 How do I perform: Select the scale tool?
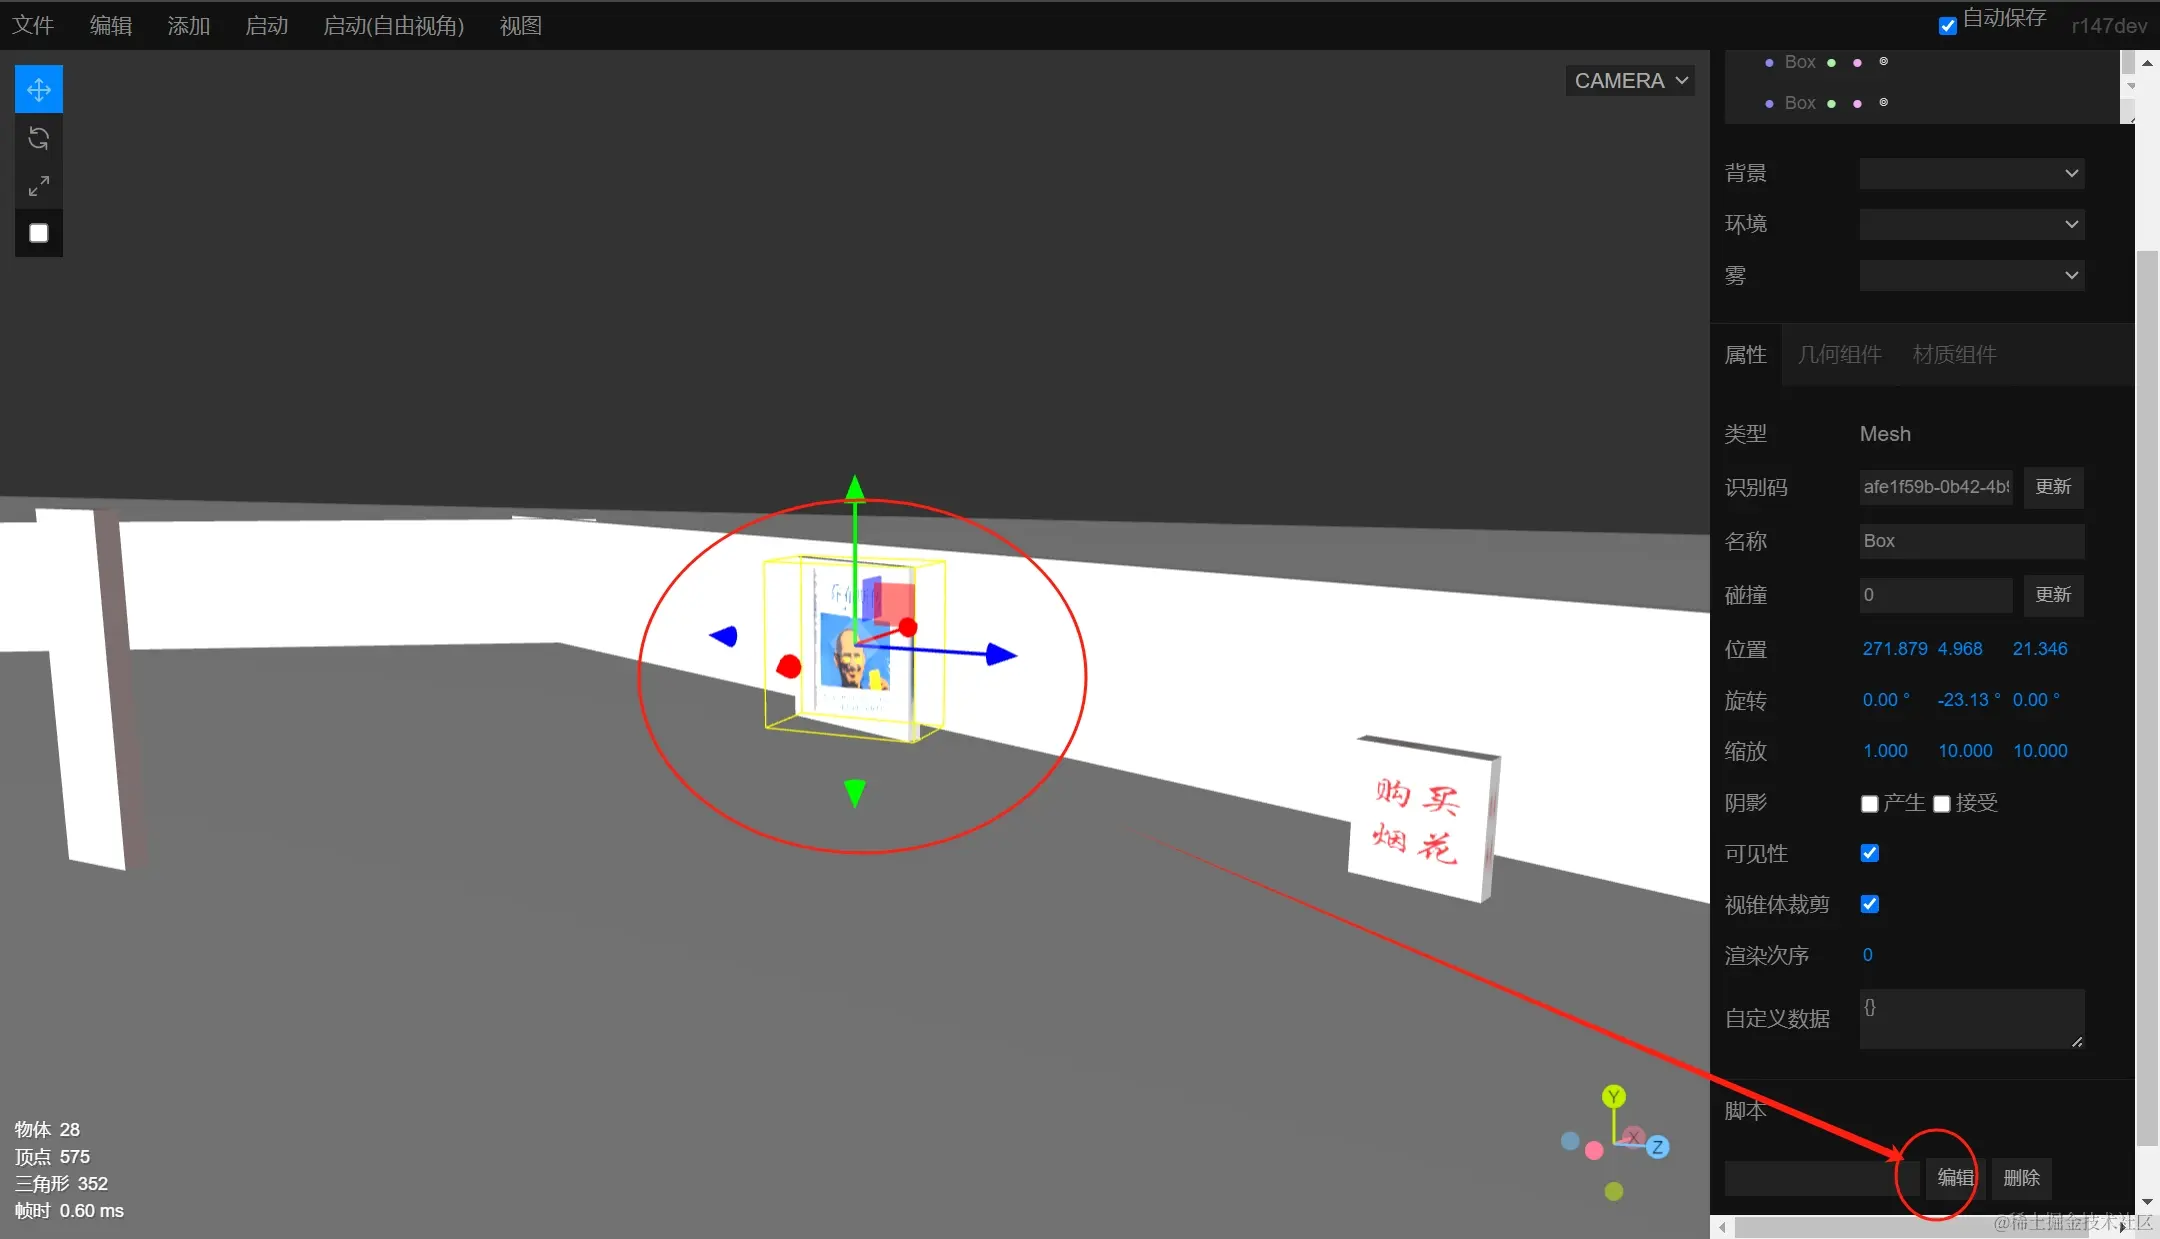point(39,186)
